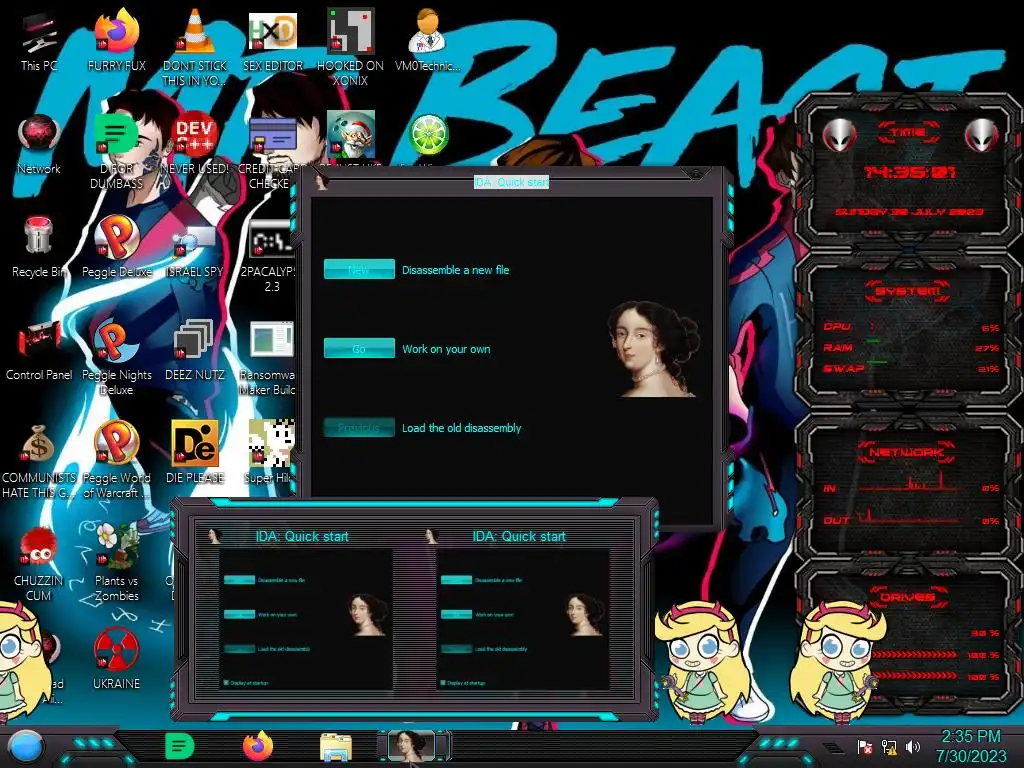The width and height of the screenshot is (1024, 768).
Task: Select the VLC cone DONT STICK THIS shortcut
Action: [x=195, y=47]
